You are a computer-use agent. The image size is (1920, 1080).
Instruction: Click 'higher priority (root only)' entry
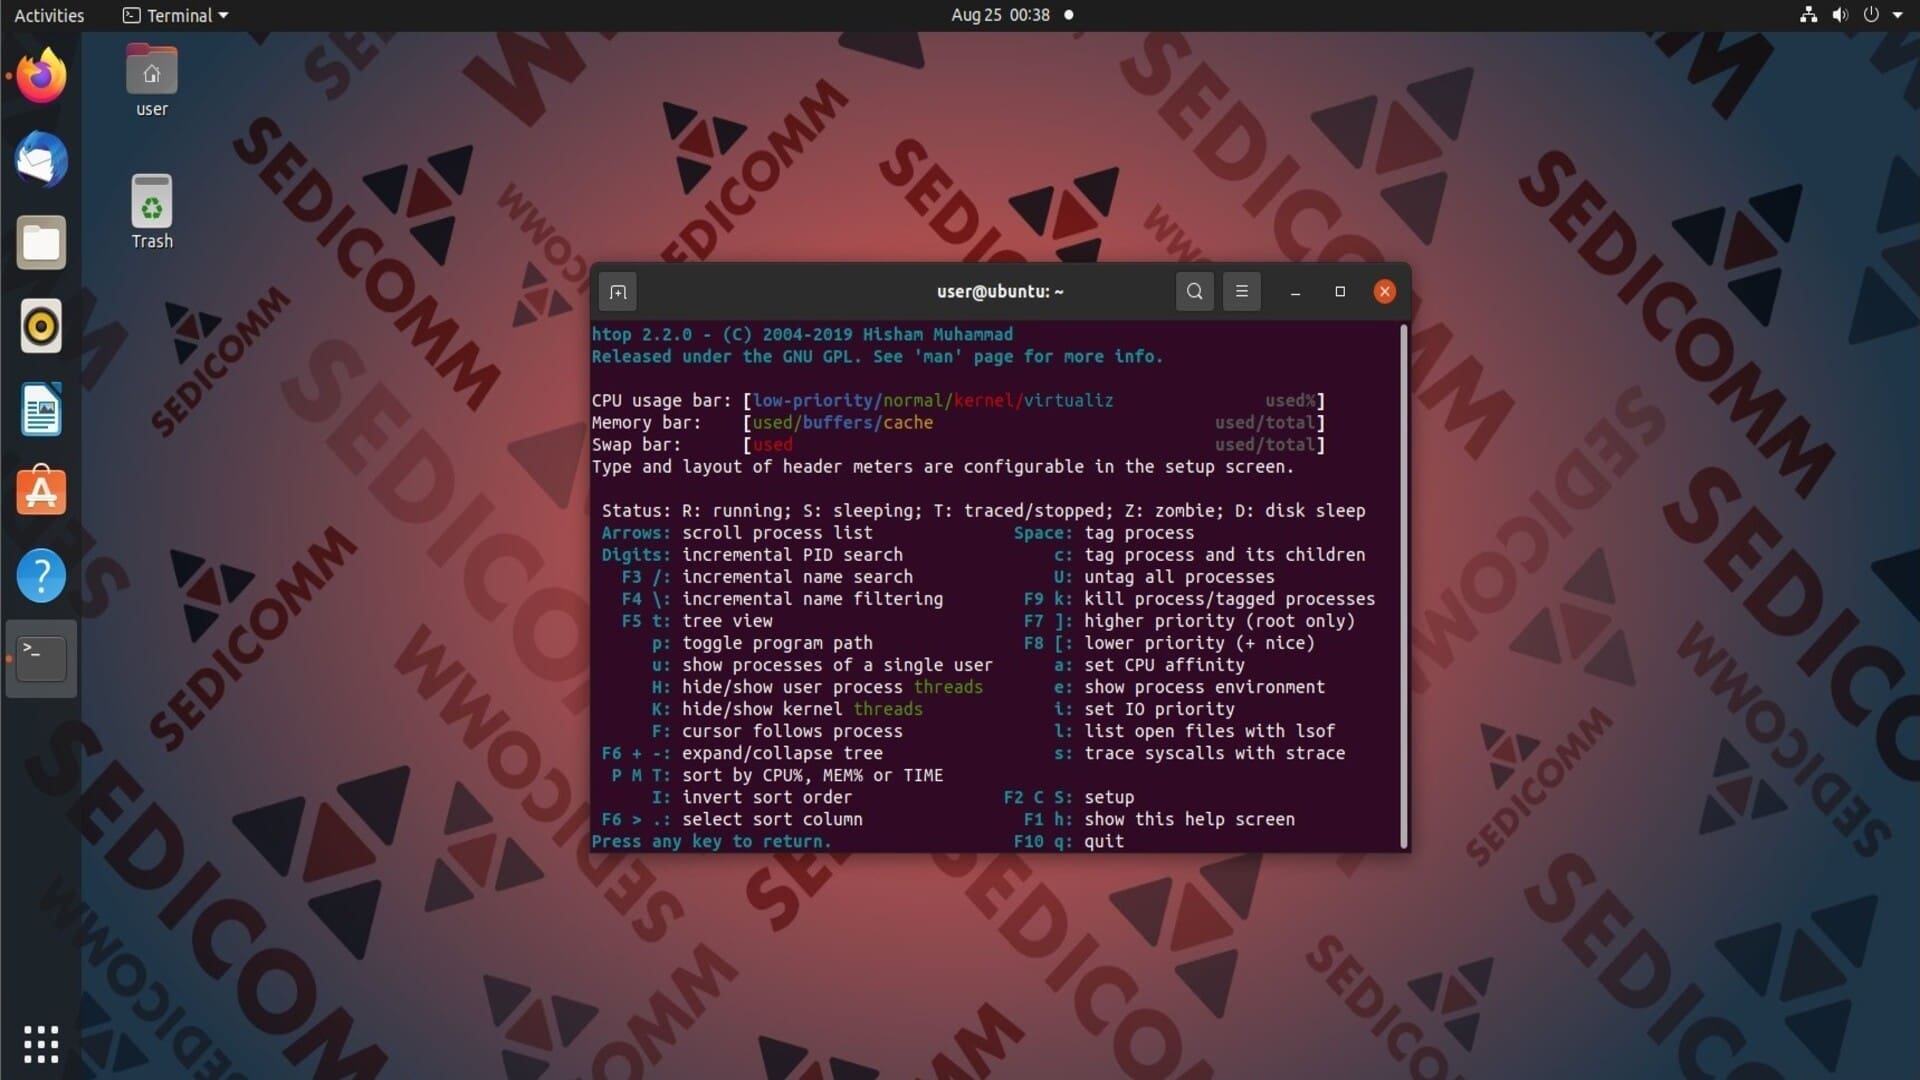[1219, 620]
